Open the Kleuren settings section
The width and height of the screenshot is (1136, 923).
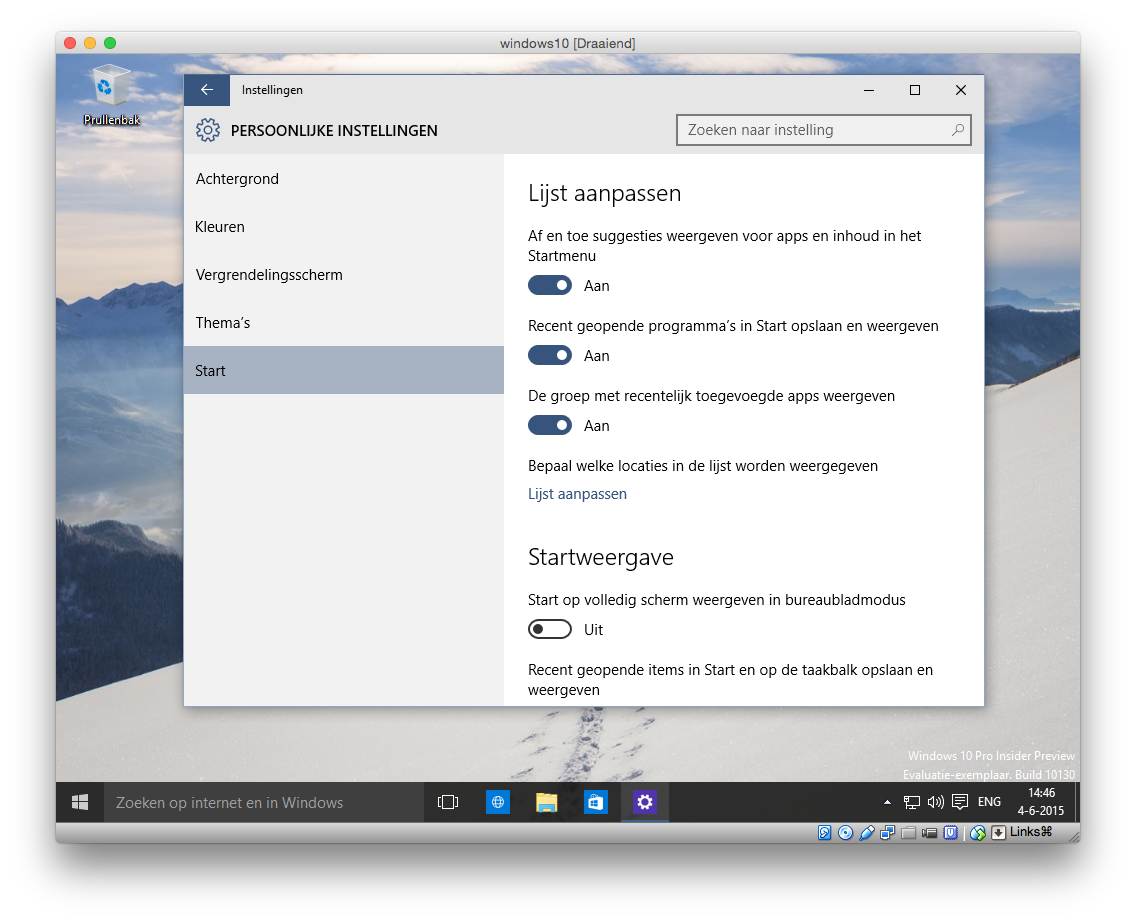221,227
